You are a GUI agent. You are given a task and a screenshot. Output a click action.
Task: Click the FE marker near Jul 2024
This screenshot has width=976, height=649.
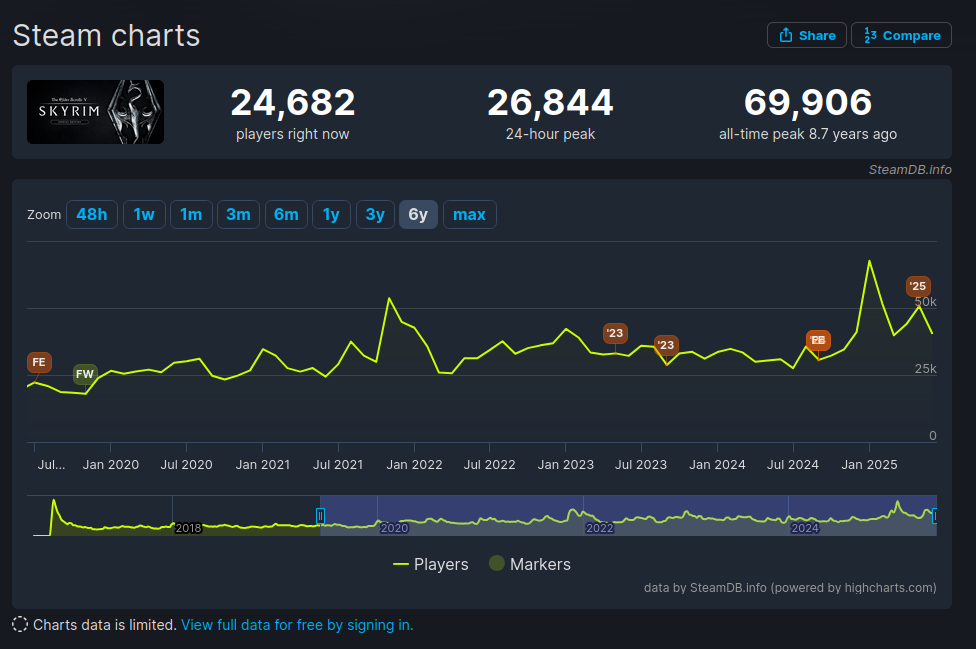coord(818,340)
